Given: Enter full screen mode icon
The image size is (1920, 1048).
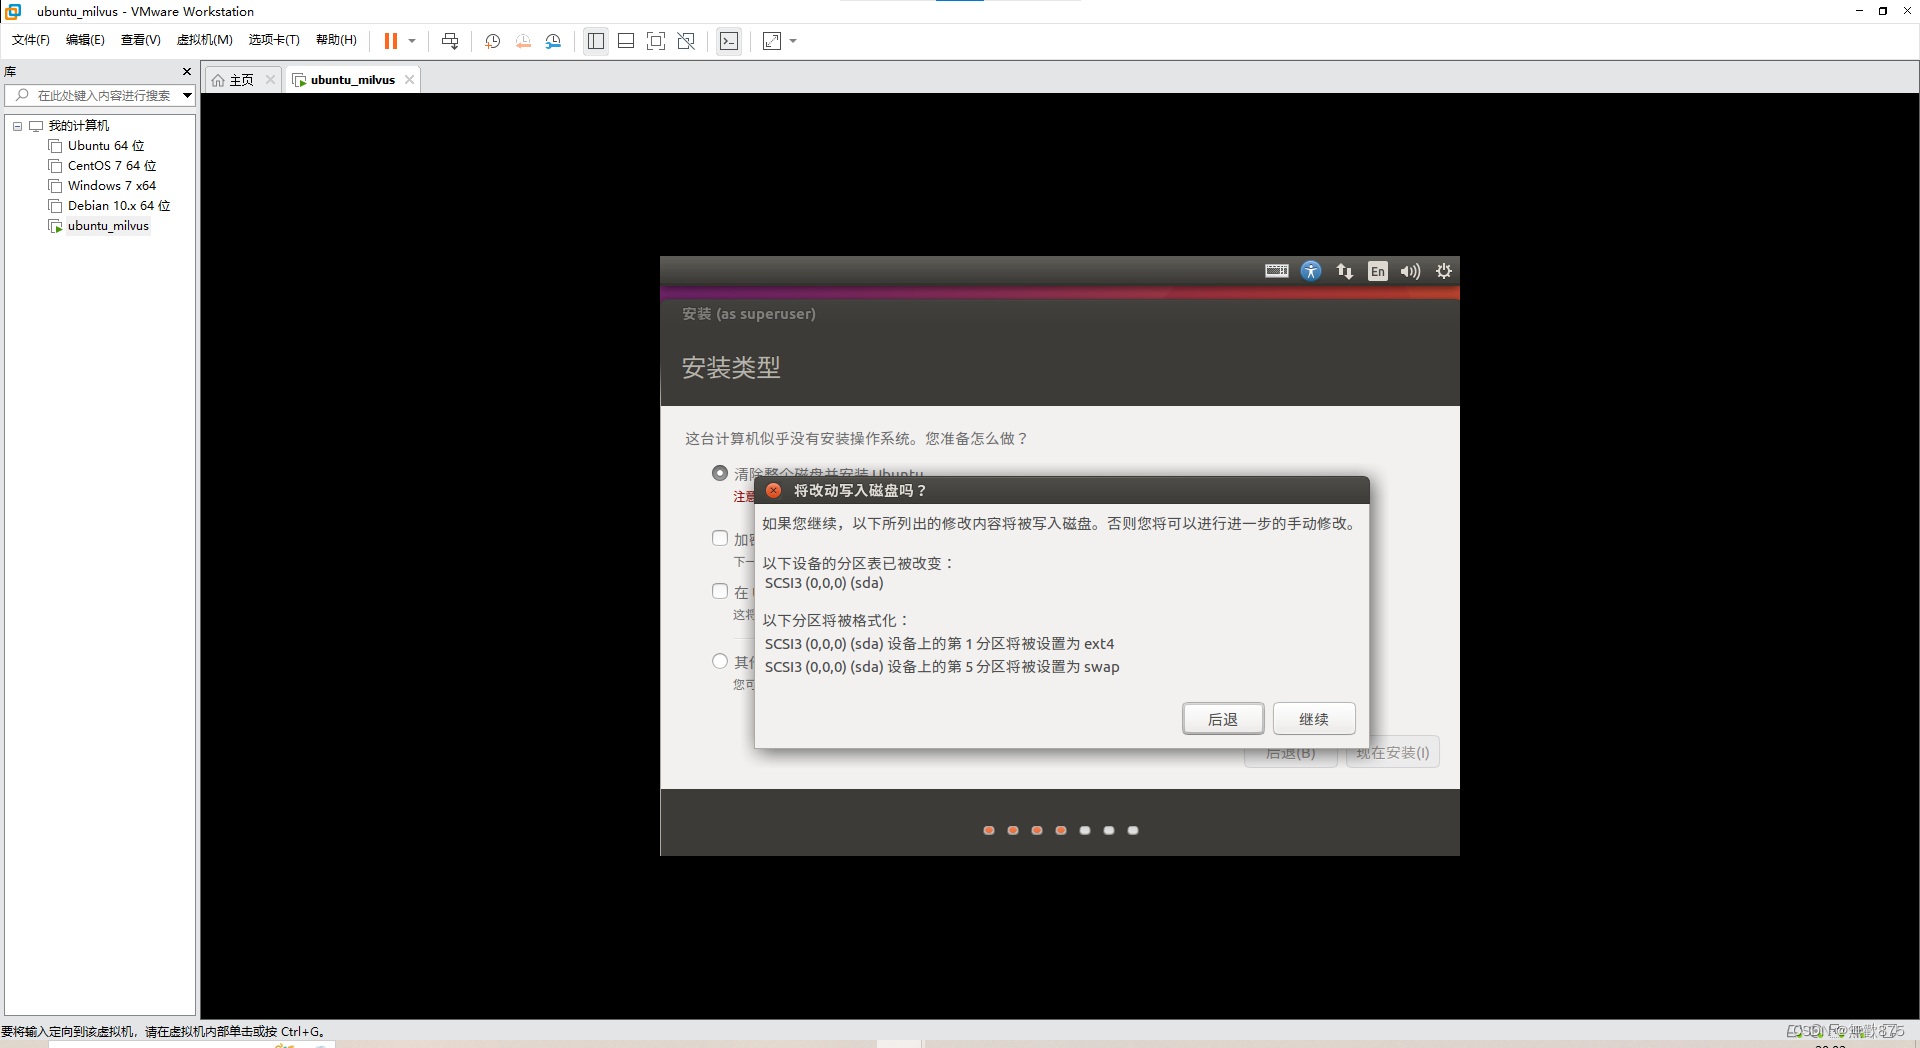Looking at the screenshot, I should [656, 41].
